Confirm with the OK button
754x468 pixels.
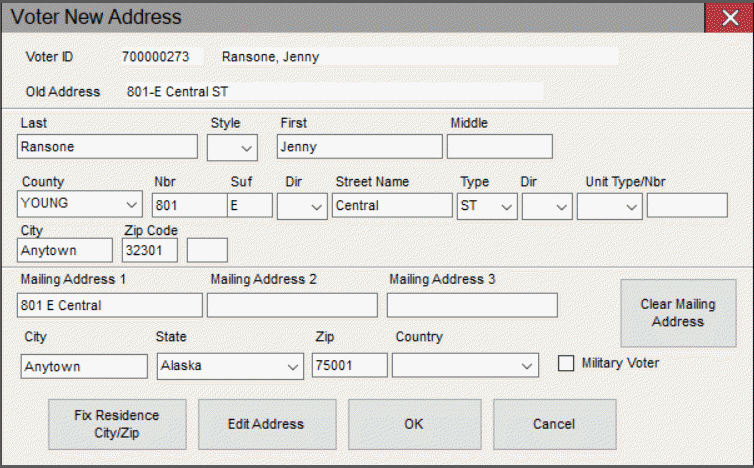[415, 424]
